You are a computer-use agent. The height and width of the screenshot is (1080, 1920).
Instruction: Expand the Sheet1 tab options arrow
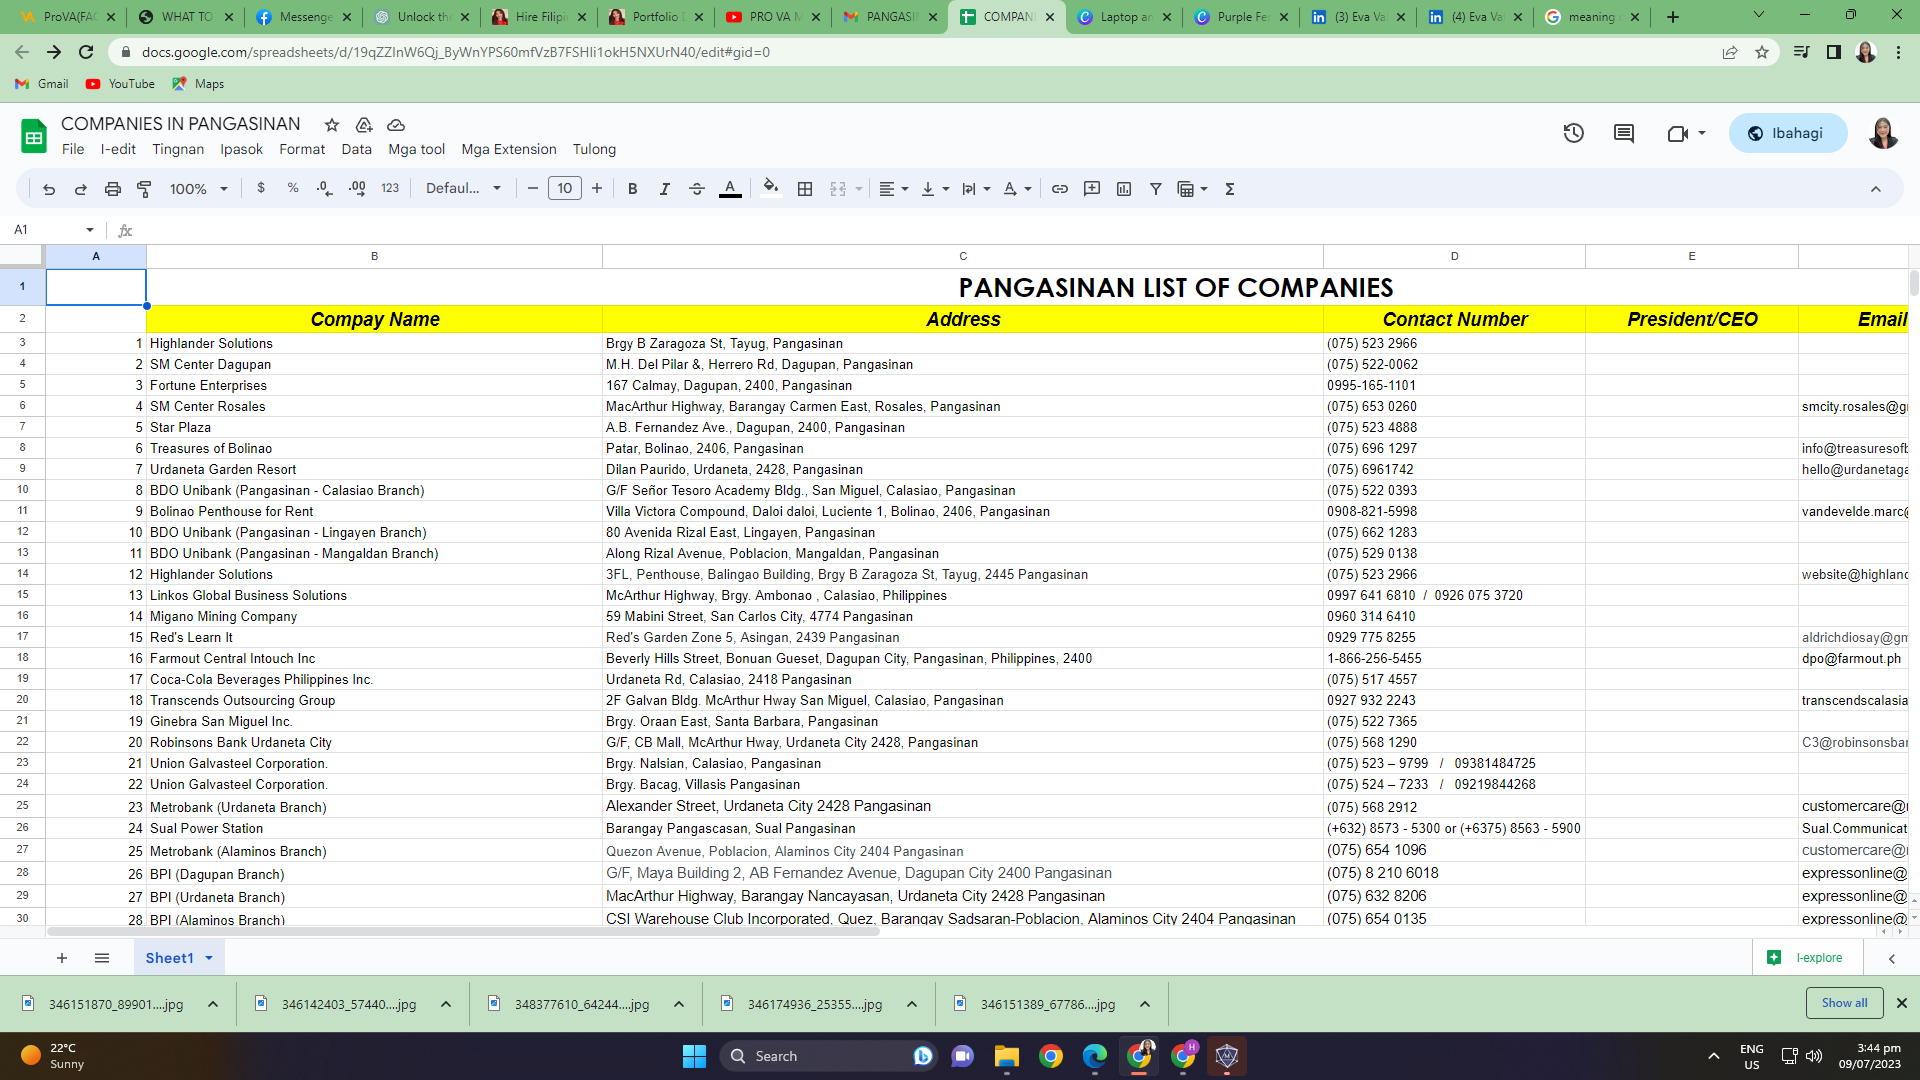click(x=209, y=958)
